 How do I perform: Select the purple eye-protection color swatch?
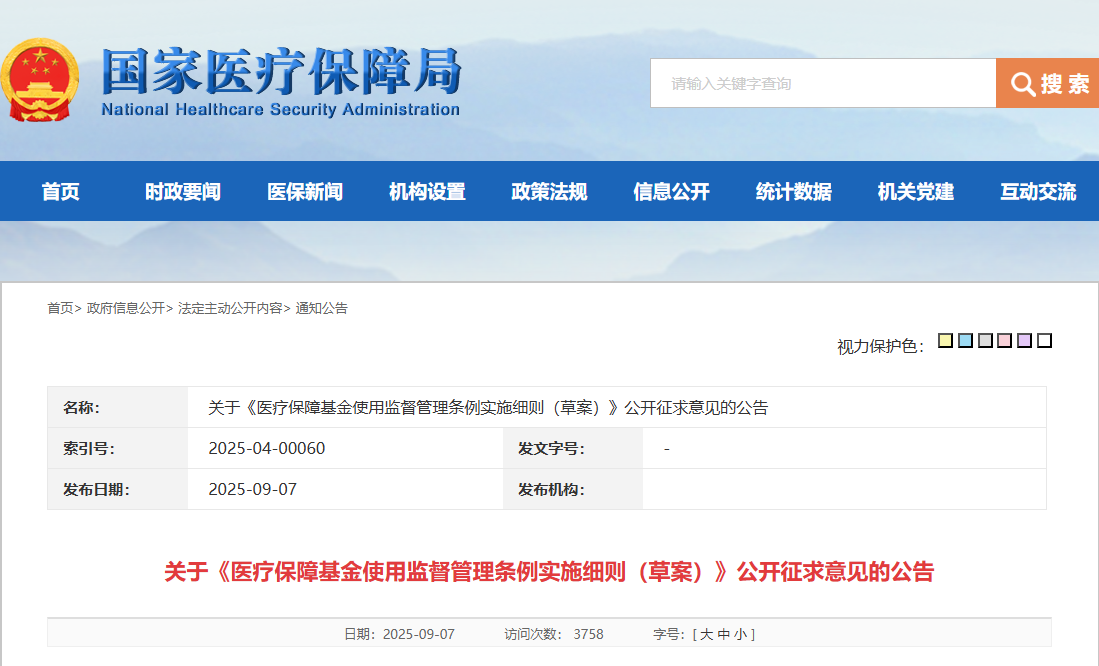[1024, 341]
